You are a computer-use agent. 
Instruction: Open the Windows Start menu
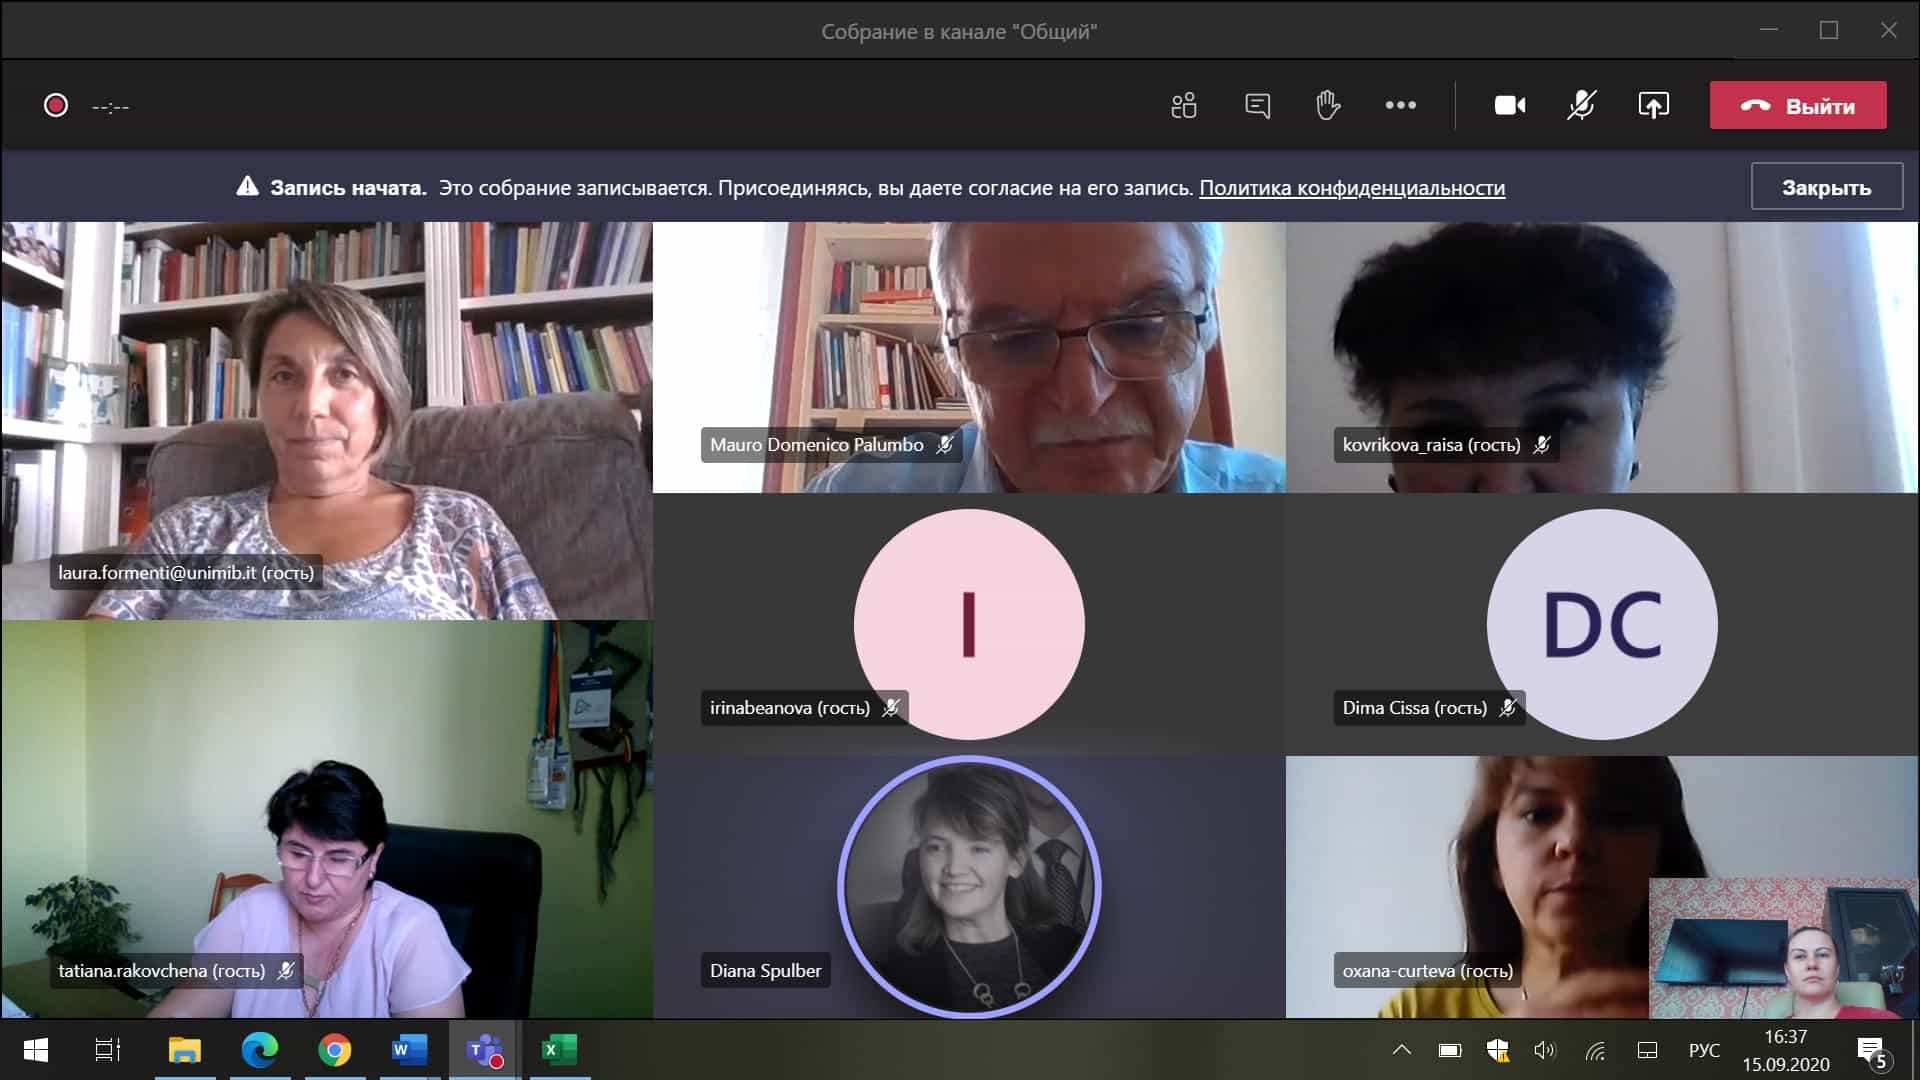36,1050
